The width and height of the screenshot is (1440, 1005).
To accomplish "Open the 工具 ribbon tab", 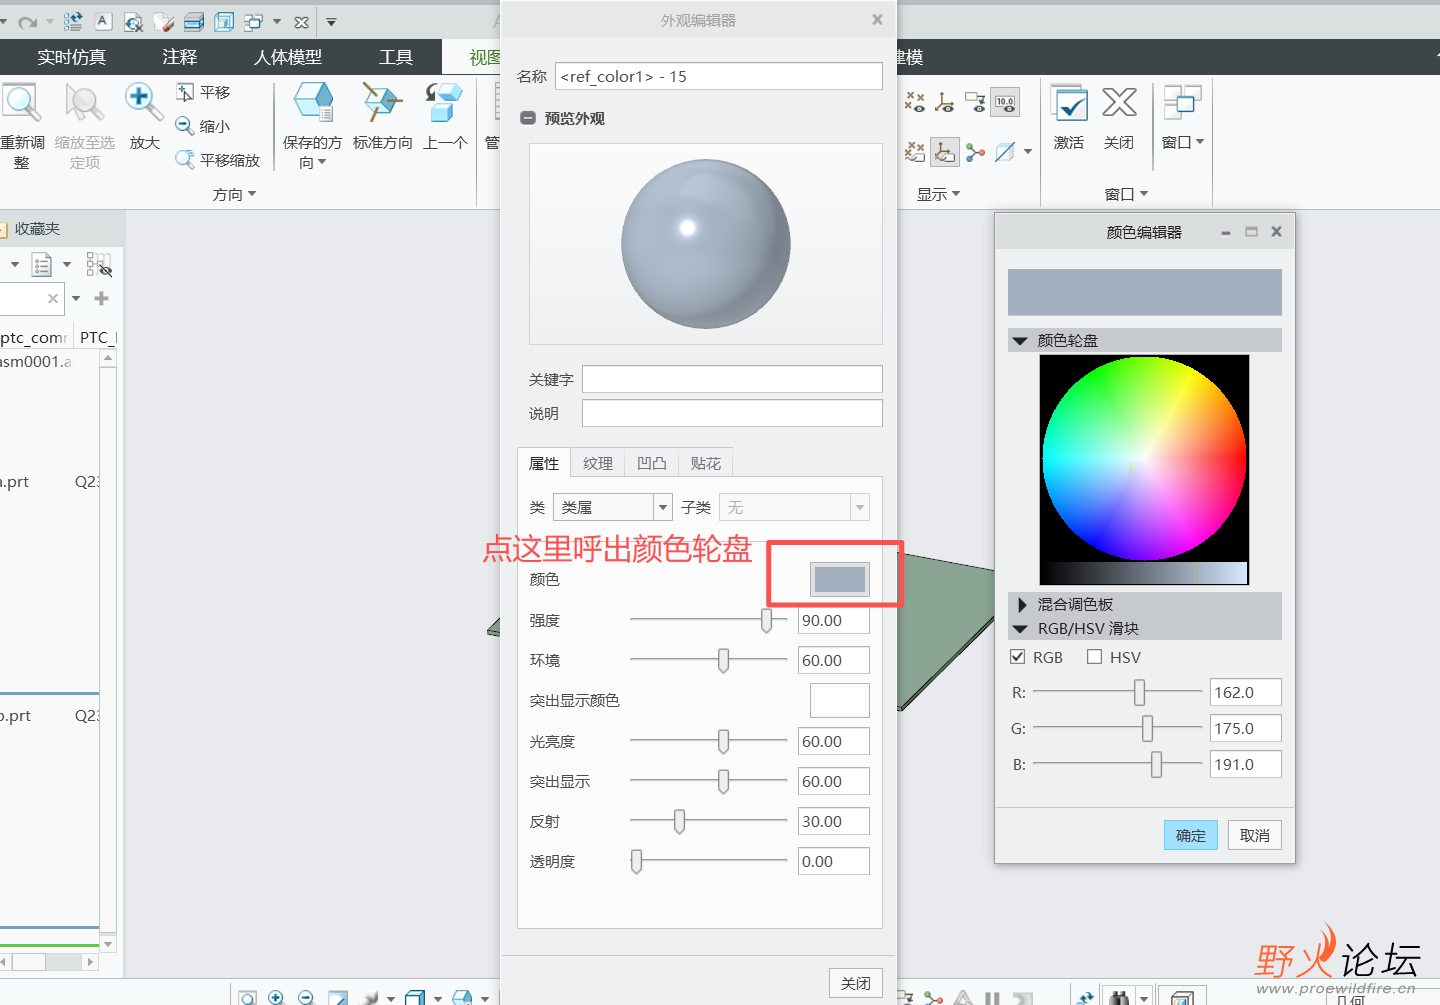I will click(396, 57).
